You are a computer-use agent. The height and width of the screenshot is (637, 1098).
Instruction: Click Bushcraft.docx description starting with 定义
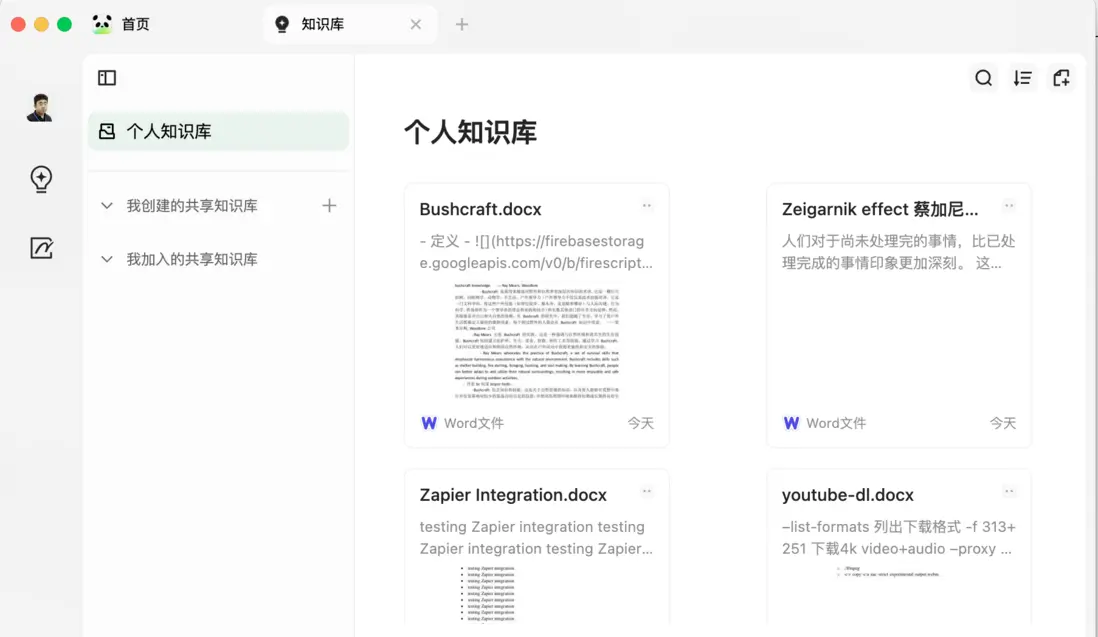point(536,252)
